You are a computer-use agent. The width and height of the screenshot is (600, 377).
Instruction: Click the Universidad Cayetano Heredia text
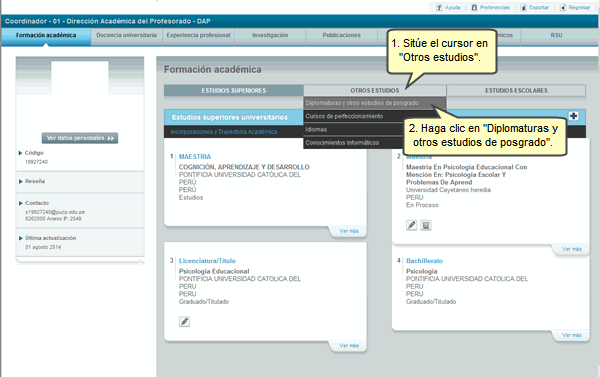pos(448,190)
